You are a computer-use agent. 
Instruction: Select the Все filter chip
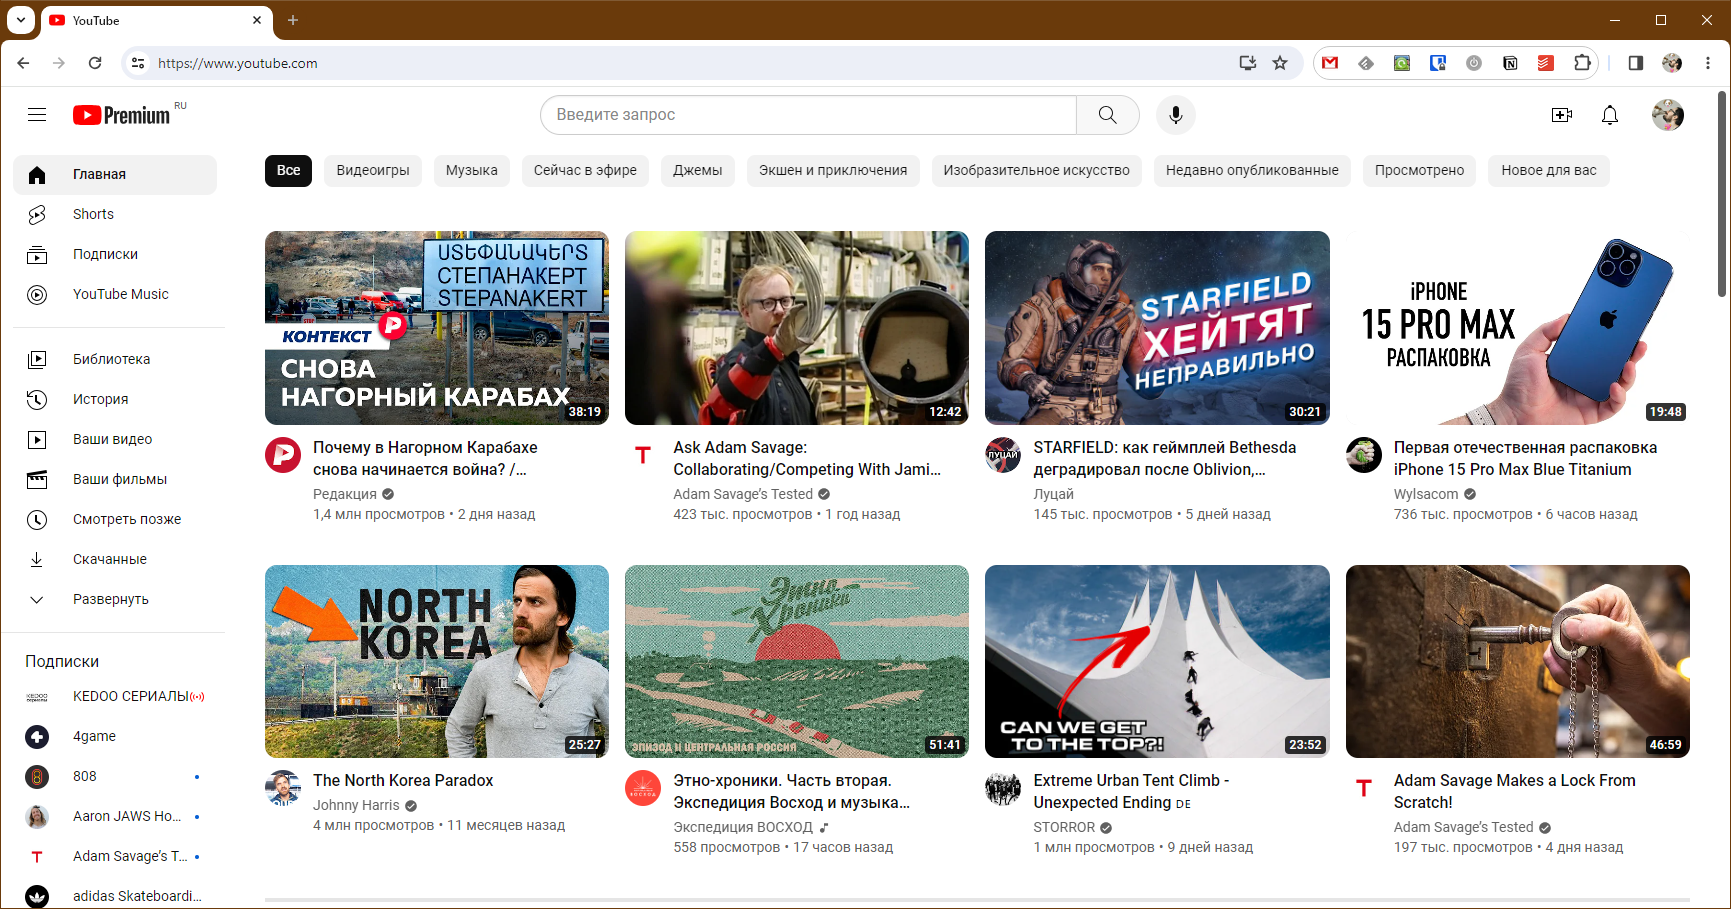tap(289, 171)
